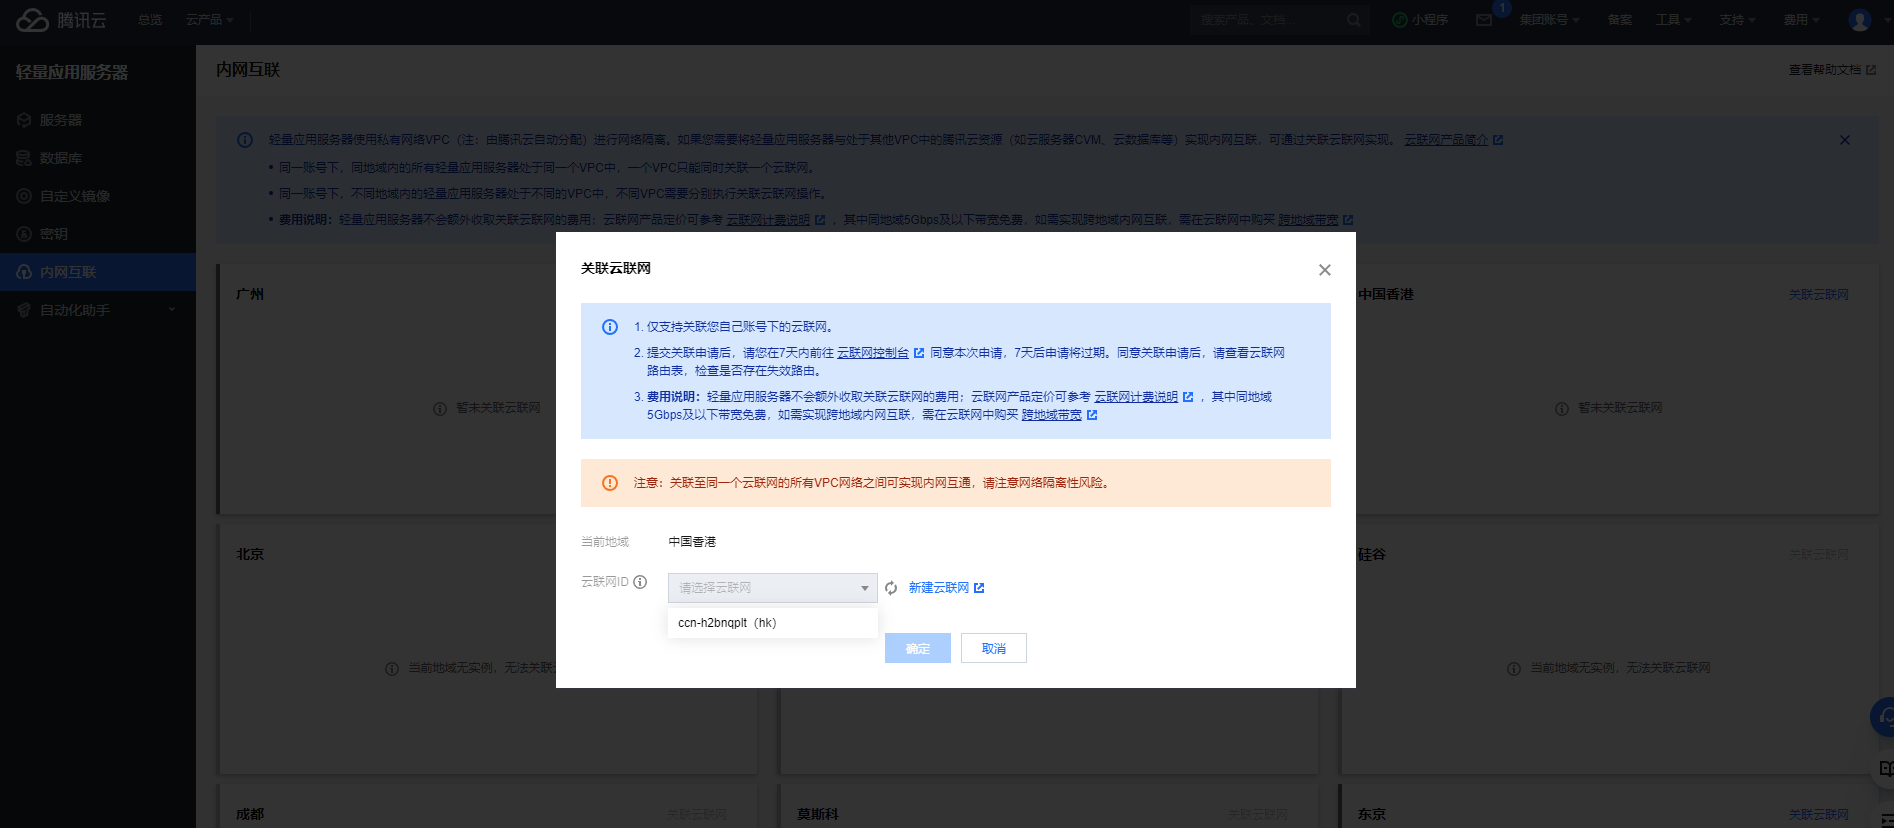
Task: Open 备案 in the top bar
Action: pos(1620,20)
